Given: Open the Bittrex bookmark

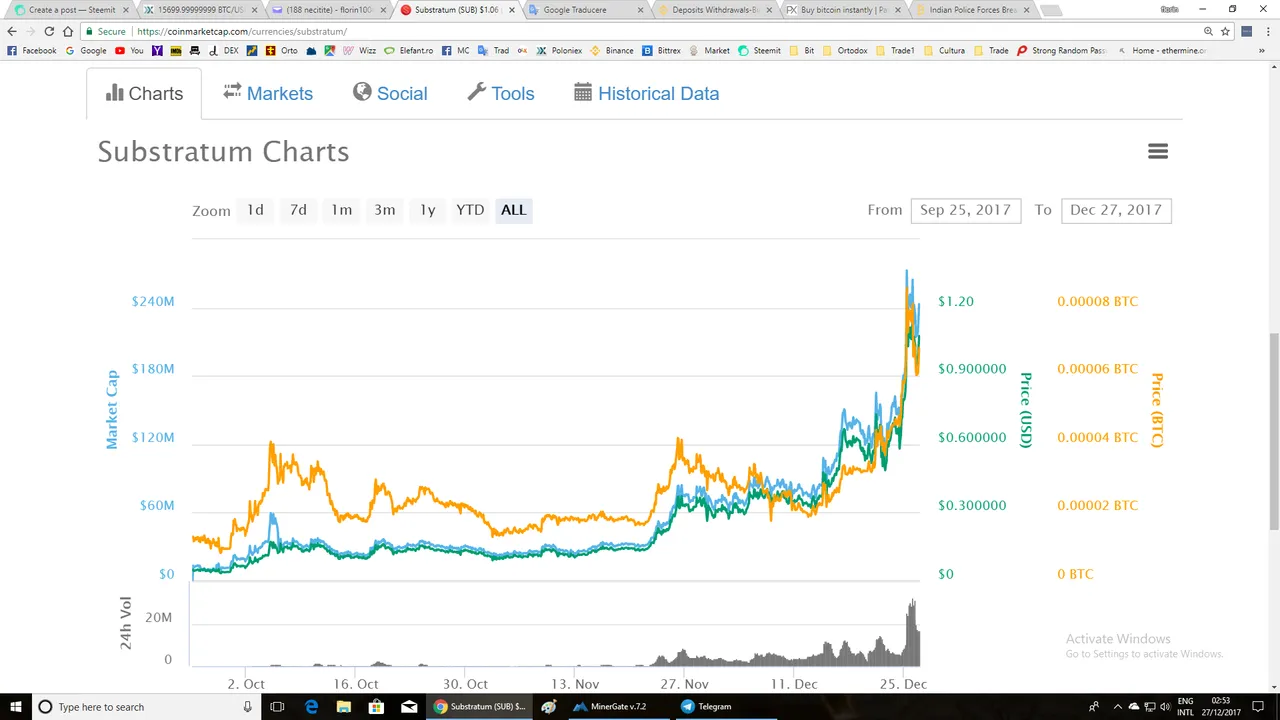Looking at the screenshot, I should coord(661,50).
